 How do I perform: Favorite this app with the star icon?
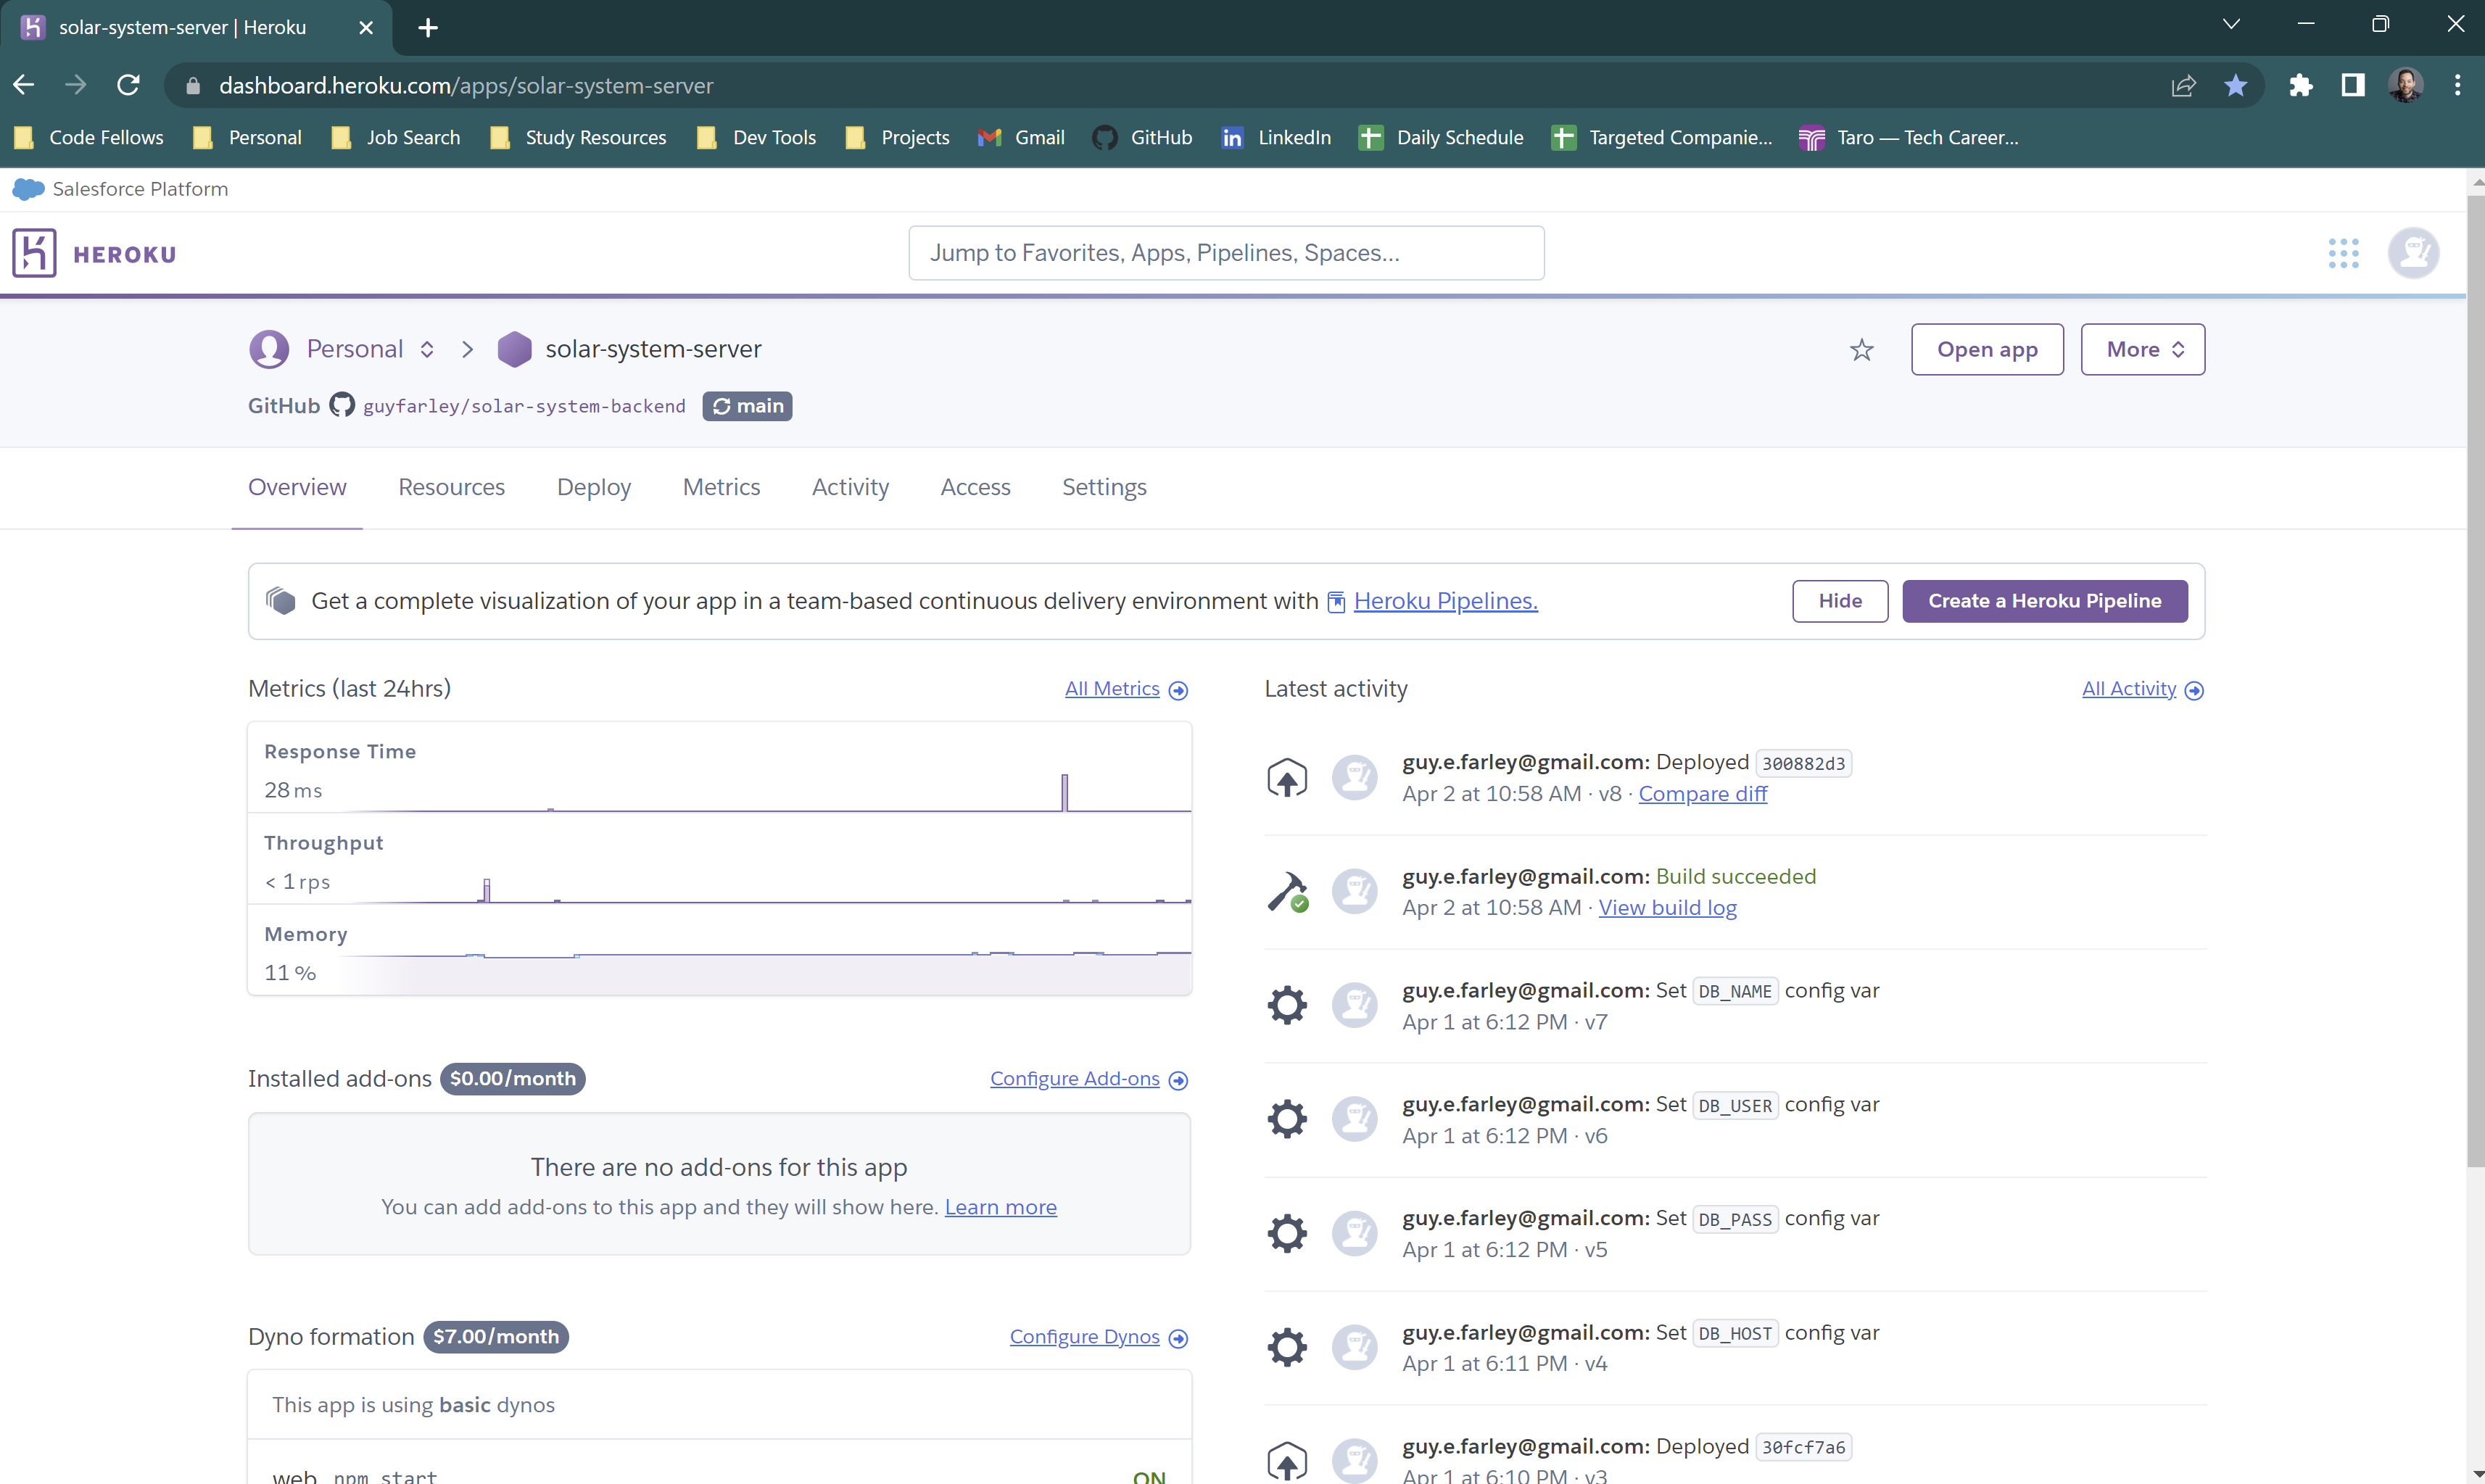pyautogui.click(x=1861, y=350)
